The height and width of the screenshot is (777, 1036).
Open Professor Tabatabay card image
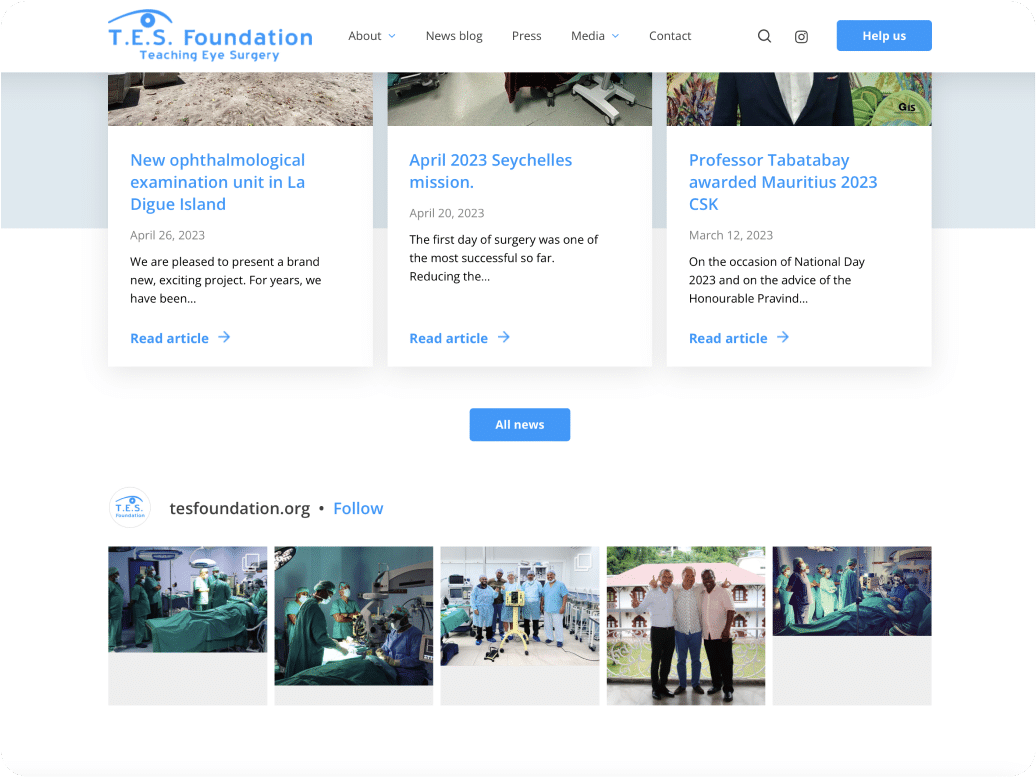click(x=799, y=99)
